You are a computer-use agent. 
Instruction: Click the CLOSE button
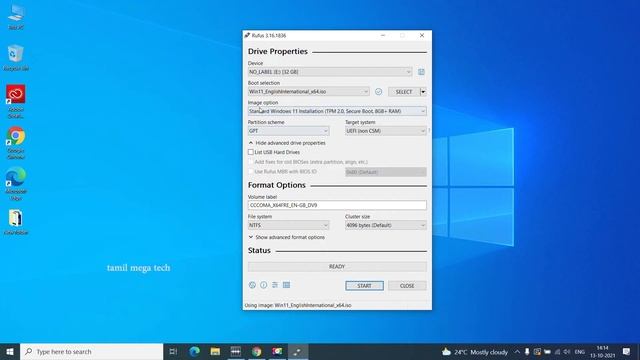[x=407, y=286]
